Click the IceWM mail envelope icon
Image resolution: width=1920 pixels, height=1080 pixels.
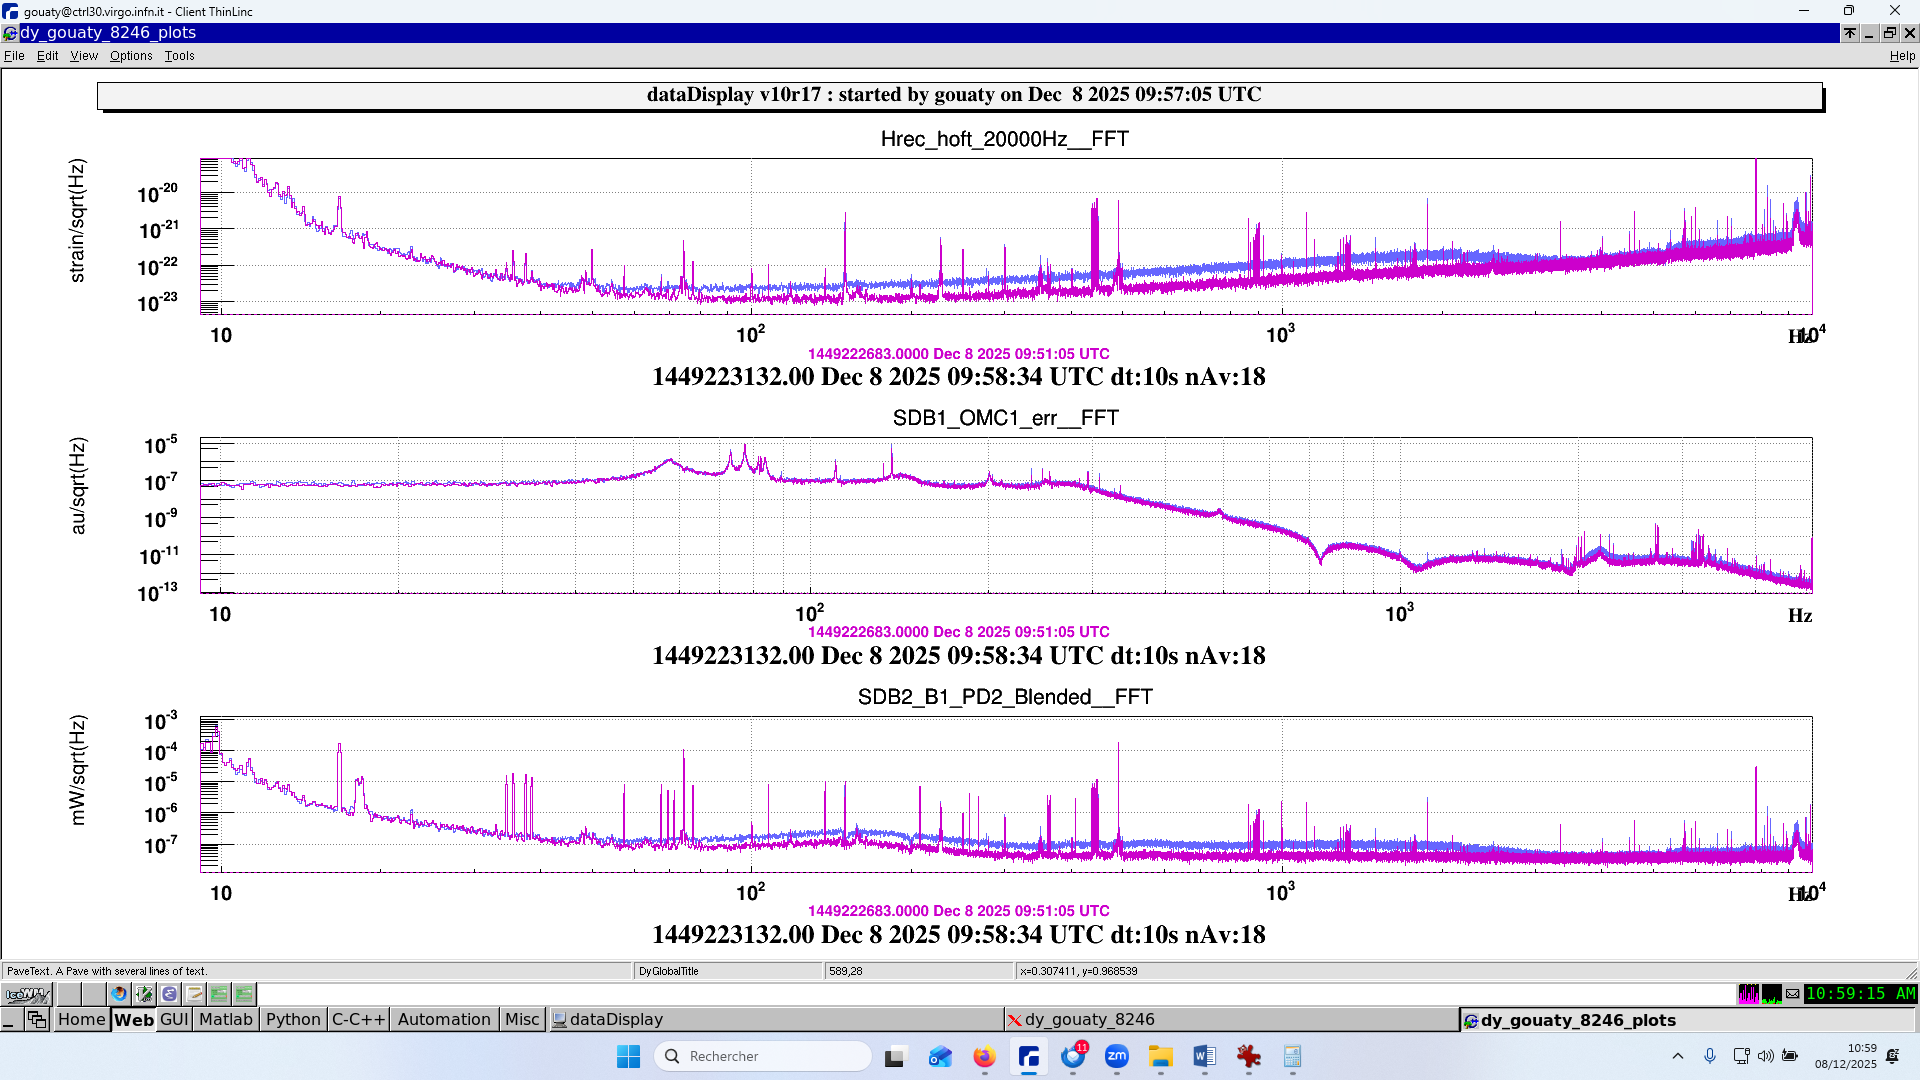tap(1792, 994)
